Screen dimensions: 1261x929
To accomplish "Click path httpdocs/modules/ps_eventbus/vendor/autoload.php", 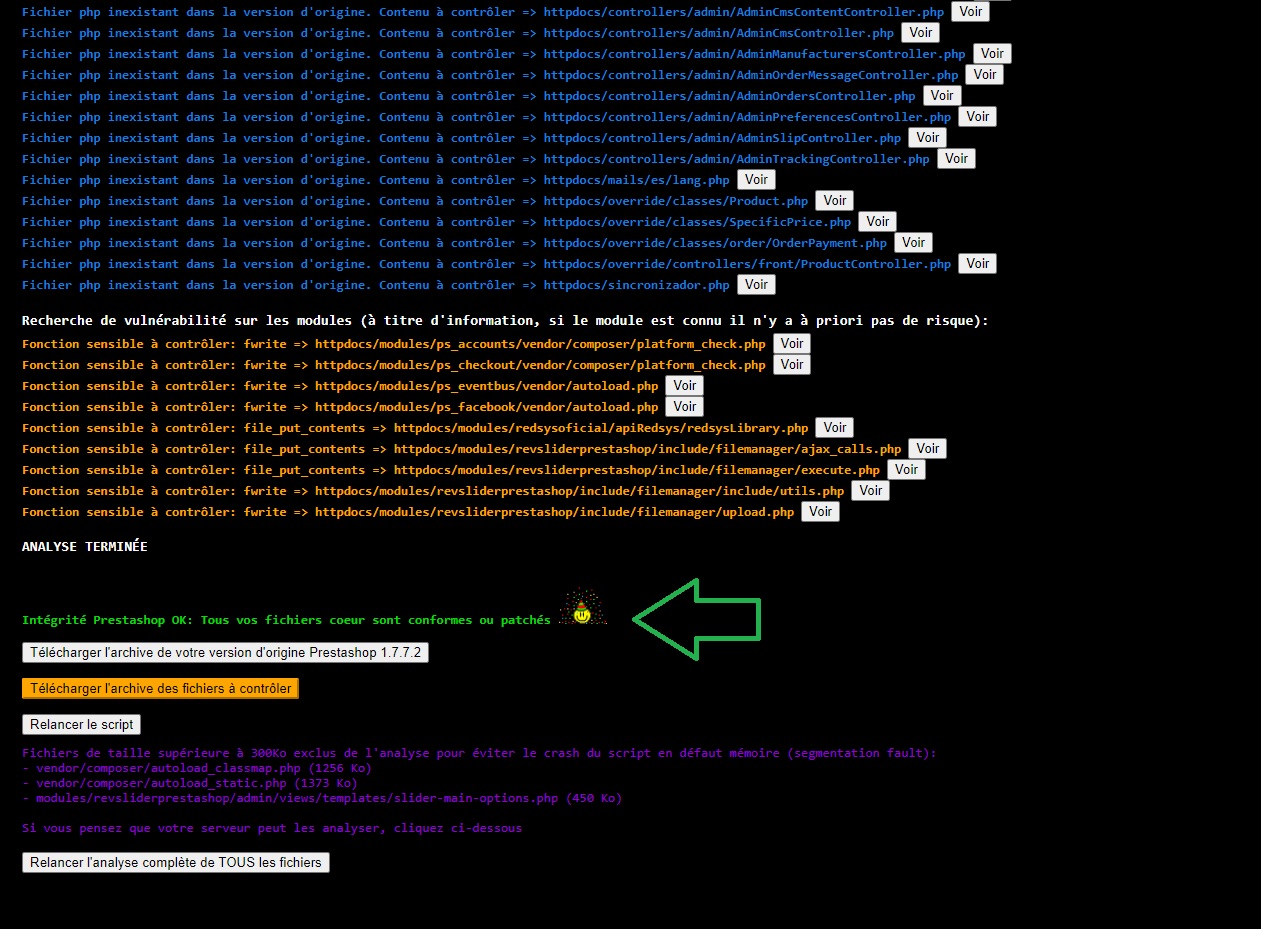I will (x=487, y=386).
